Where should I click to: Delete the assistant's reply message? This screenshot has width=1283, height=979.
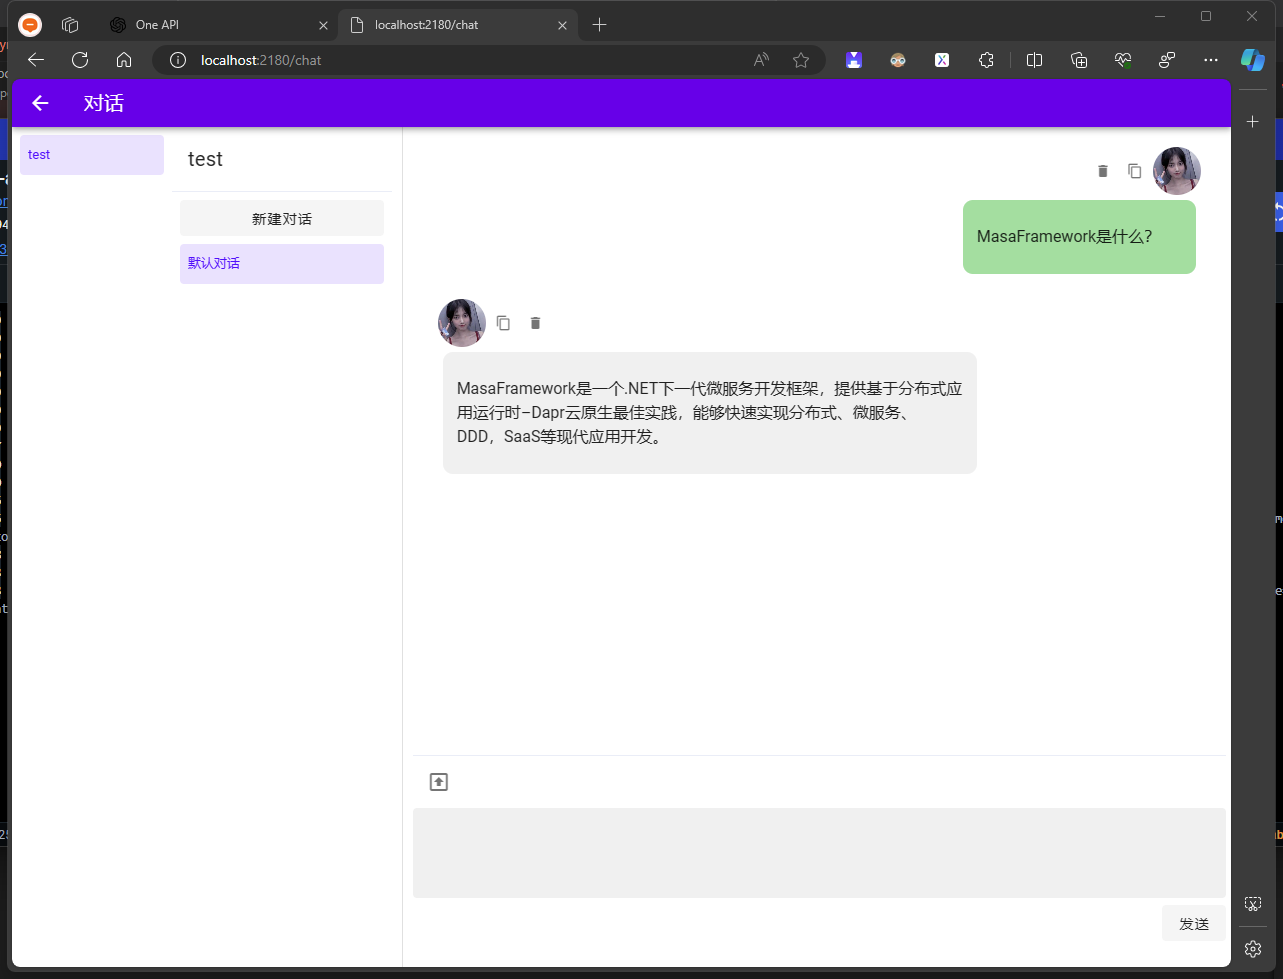[x=535, y=323]
